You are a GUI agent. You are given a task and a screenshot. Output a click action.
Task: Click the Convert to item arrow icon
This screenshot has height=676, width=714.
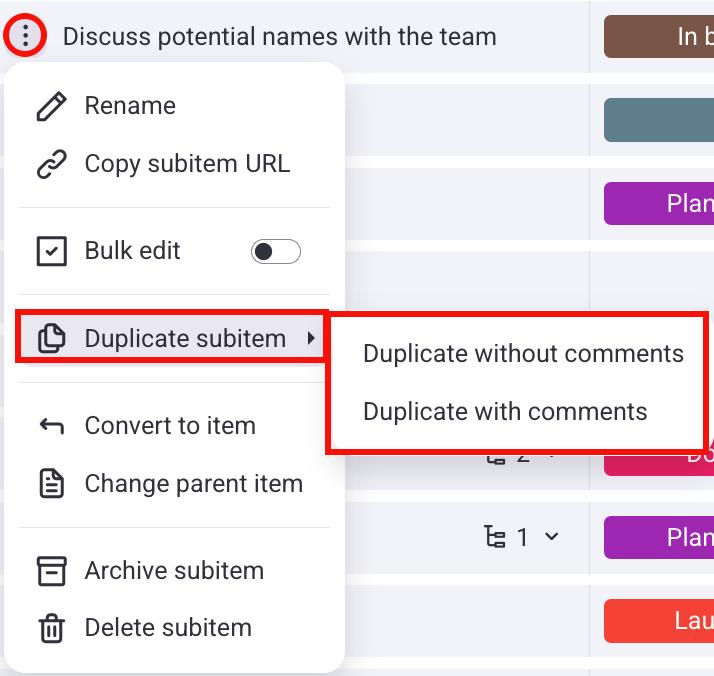click(x=51, y=426)
